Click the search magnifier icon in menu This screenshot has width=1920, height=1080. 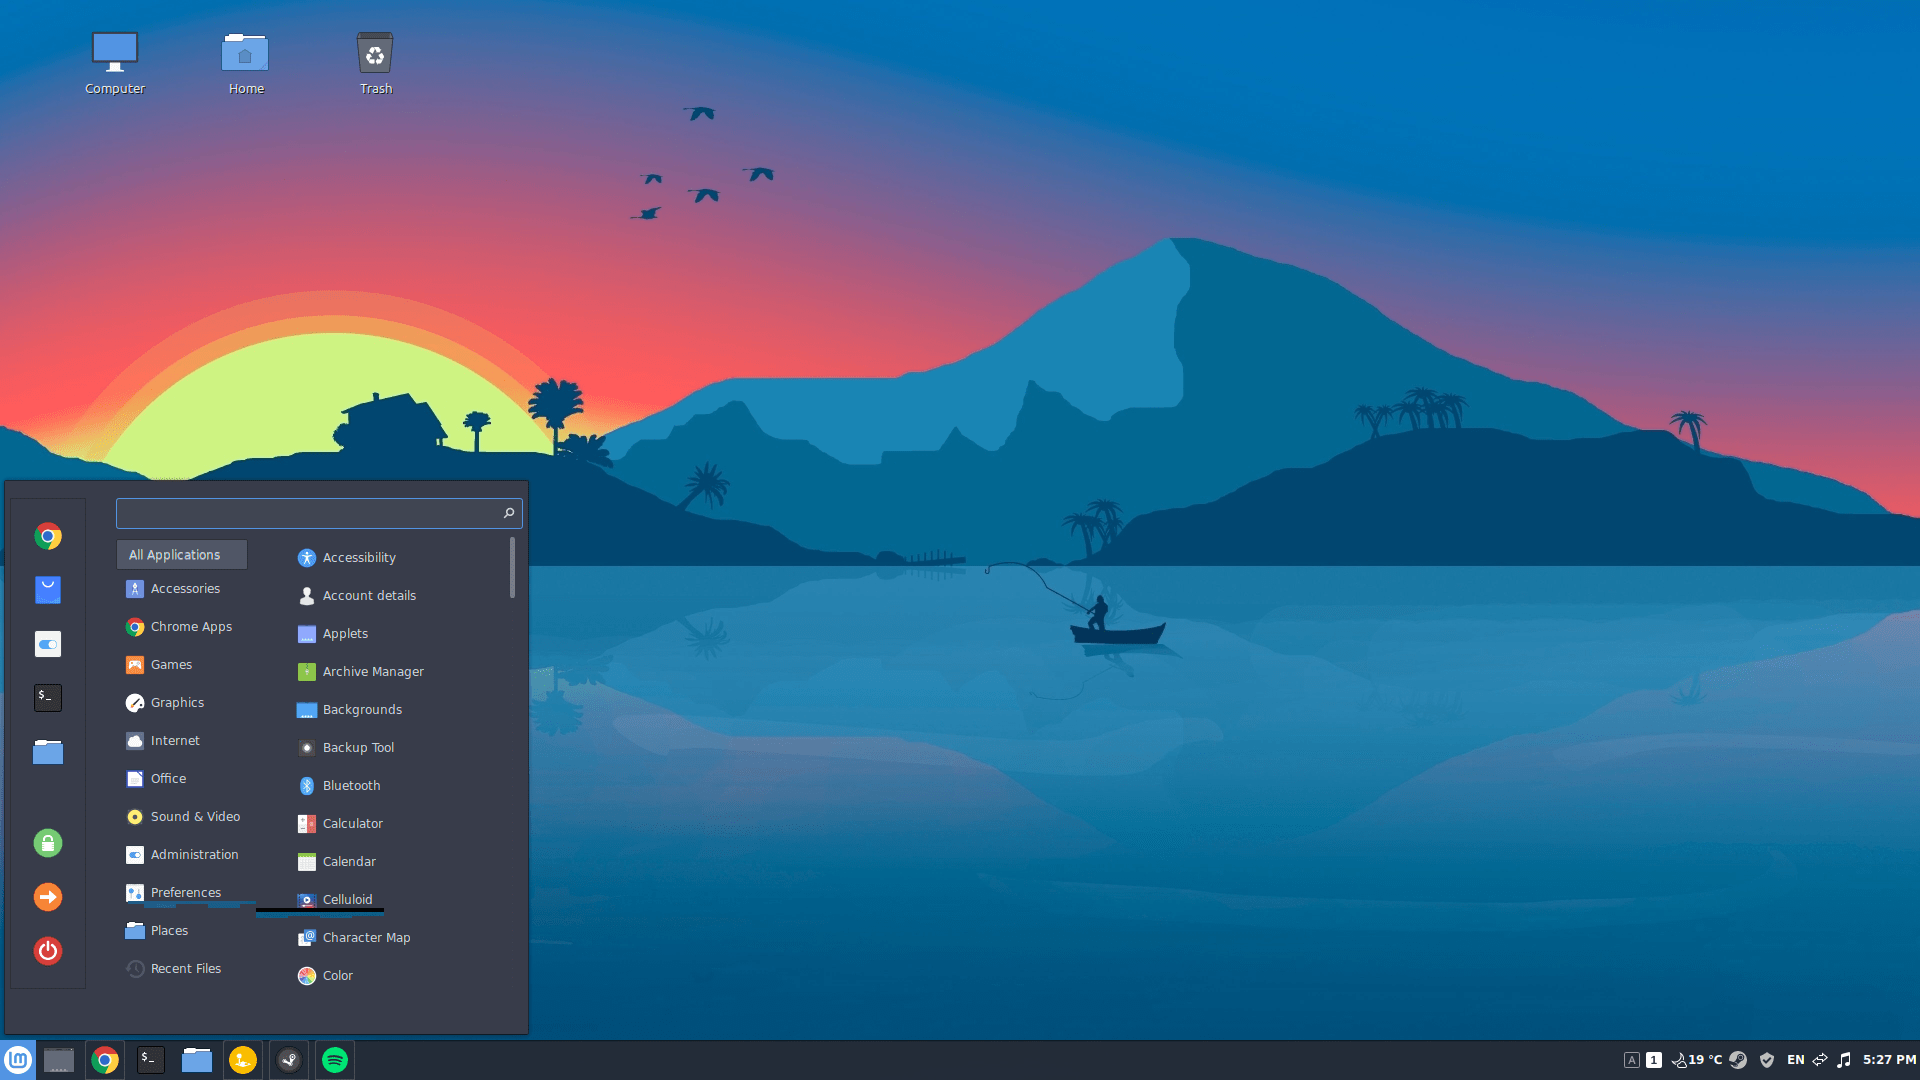point(509,513)
